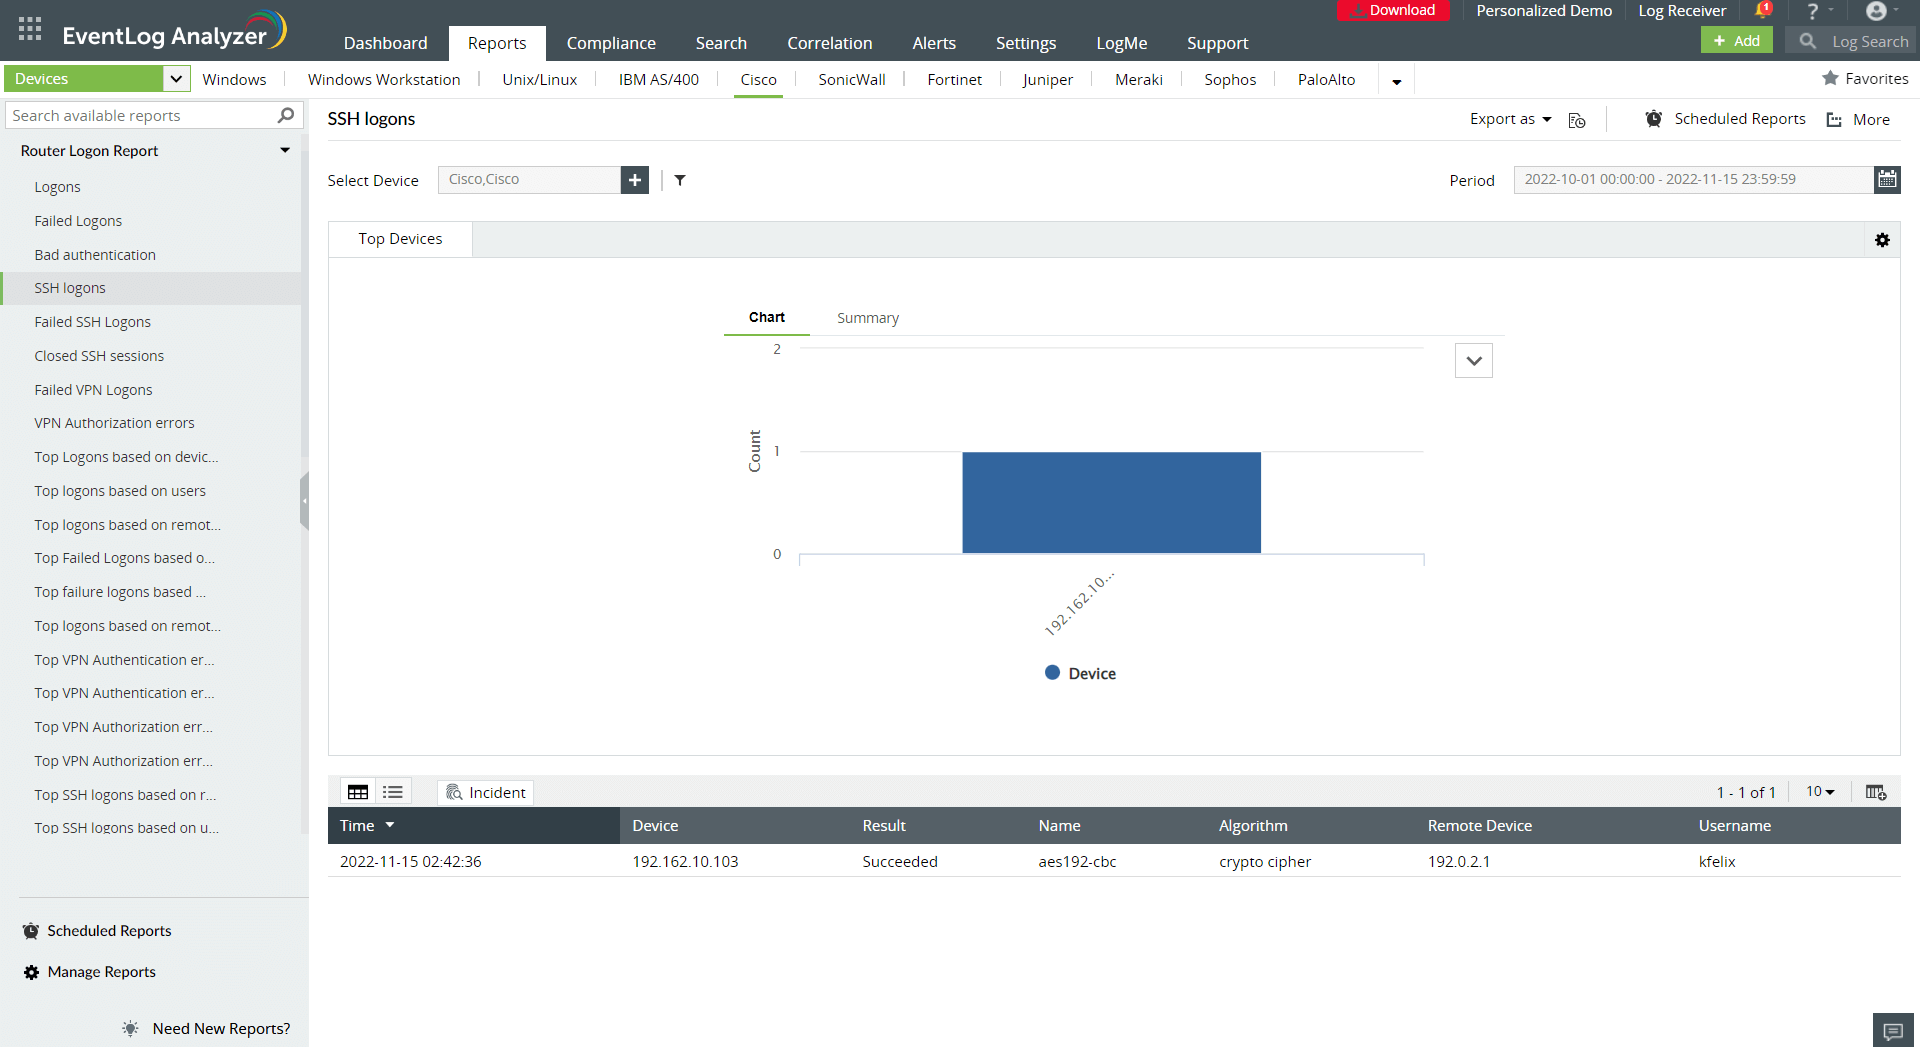The image size is (1920, 1047).
Task: Click the lightbulb icon for new reports
Action: click(131, 1028)
